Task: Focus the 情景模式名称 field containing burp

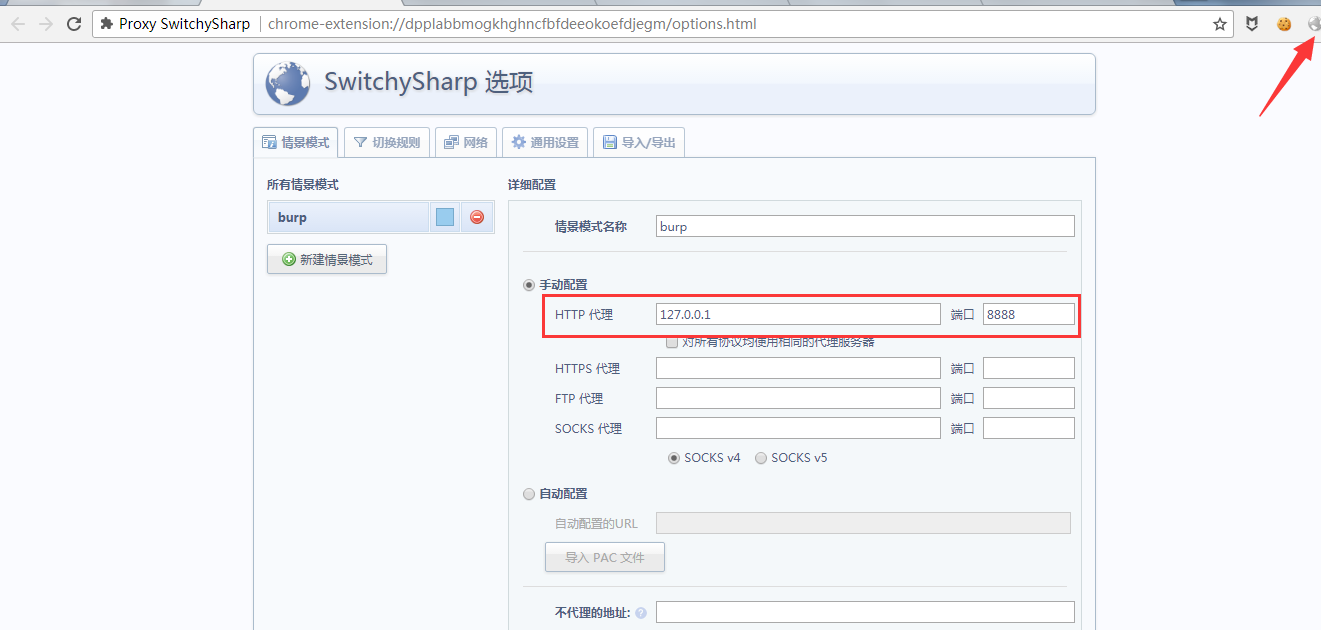Action: (865, 226)
